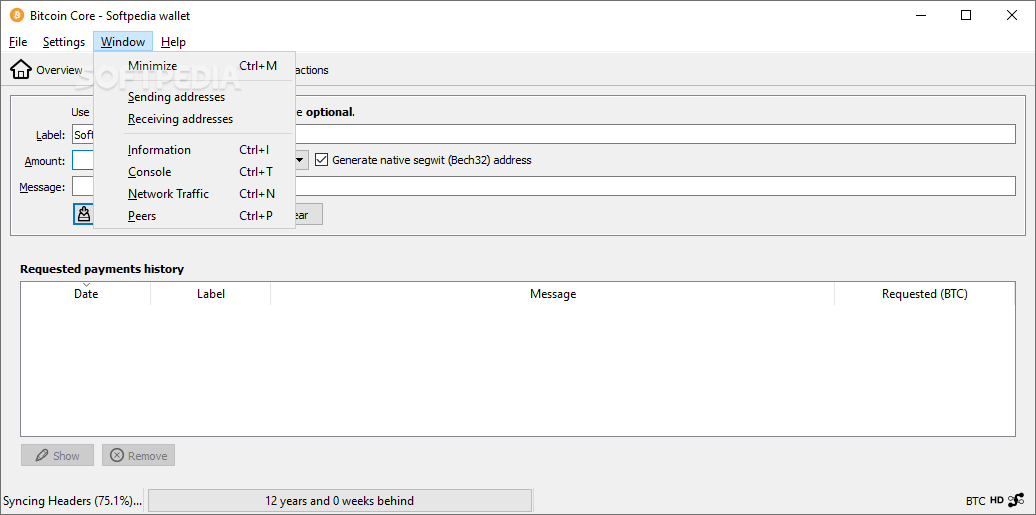This screenshot has height=515, width=1036.
Task: Click the Clear button beside the menu
Action: [309, 215]
